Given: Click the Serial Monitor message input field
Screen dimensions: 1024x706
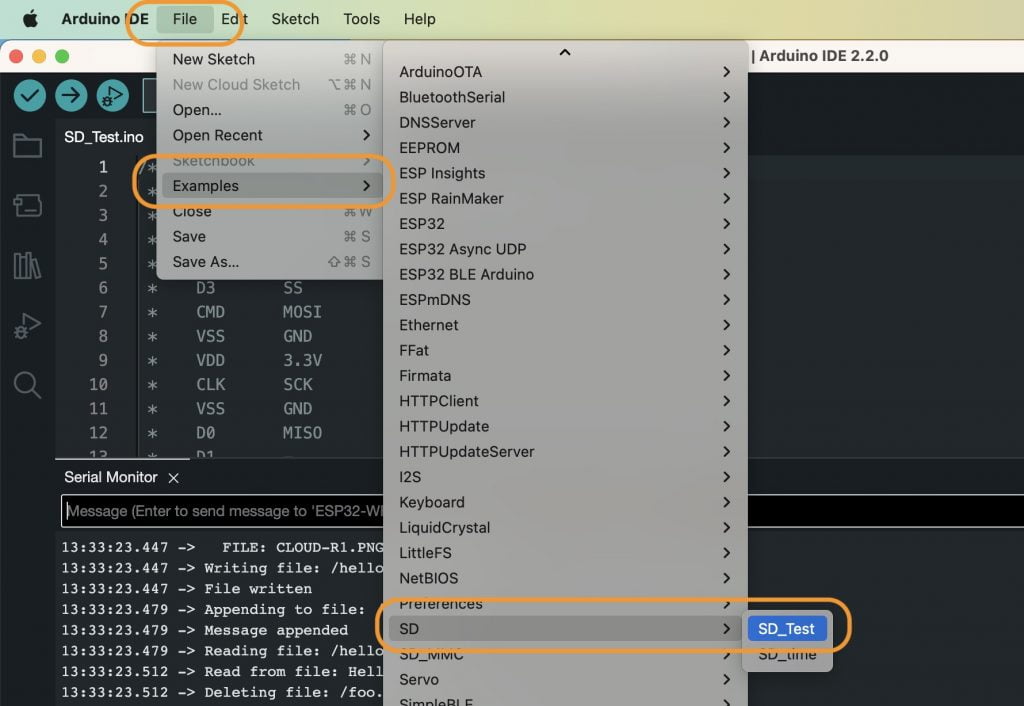Looking at the screenshot, I should coord(543,511).
